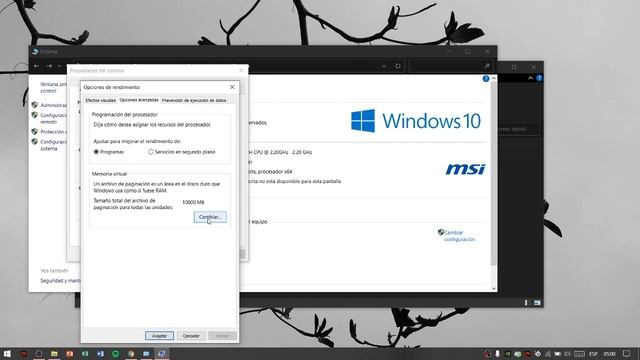Screen dimensions: 640x360
Task: Click scroll down arrow in Sistema window
Action: point(493,288)
